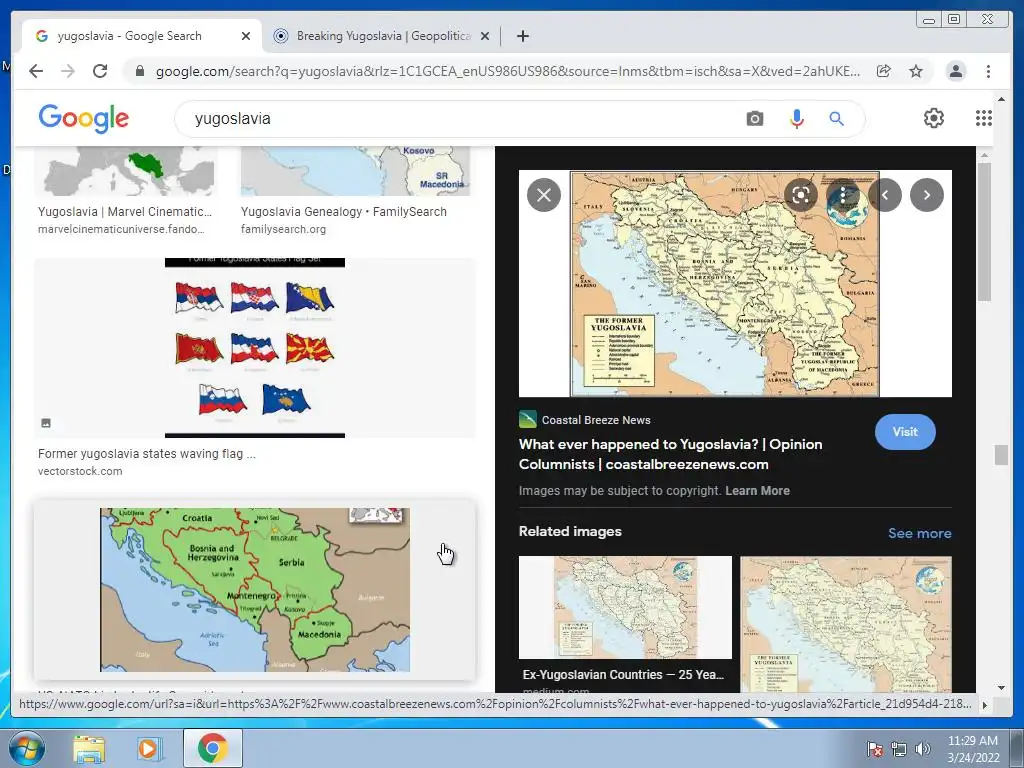The height and width of the screenshot is (768, 1024).
Task: Open the large Former Yugoslavia map preview
Action: pos(725,283)
